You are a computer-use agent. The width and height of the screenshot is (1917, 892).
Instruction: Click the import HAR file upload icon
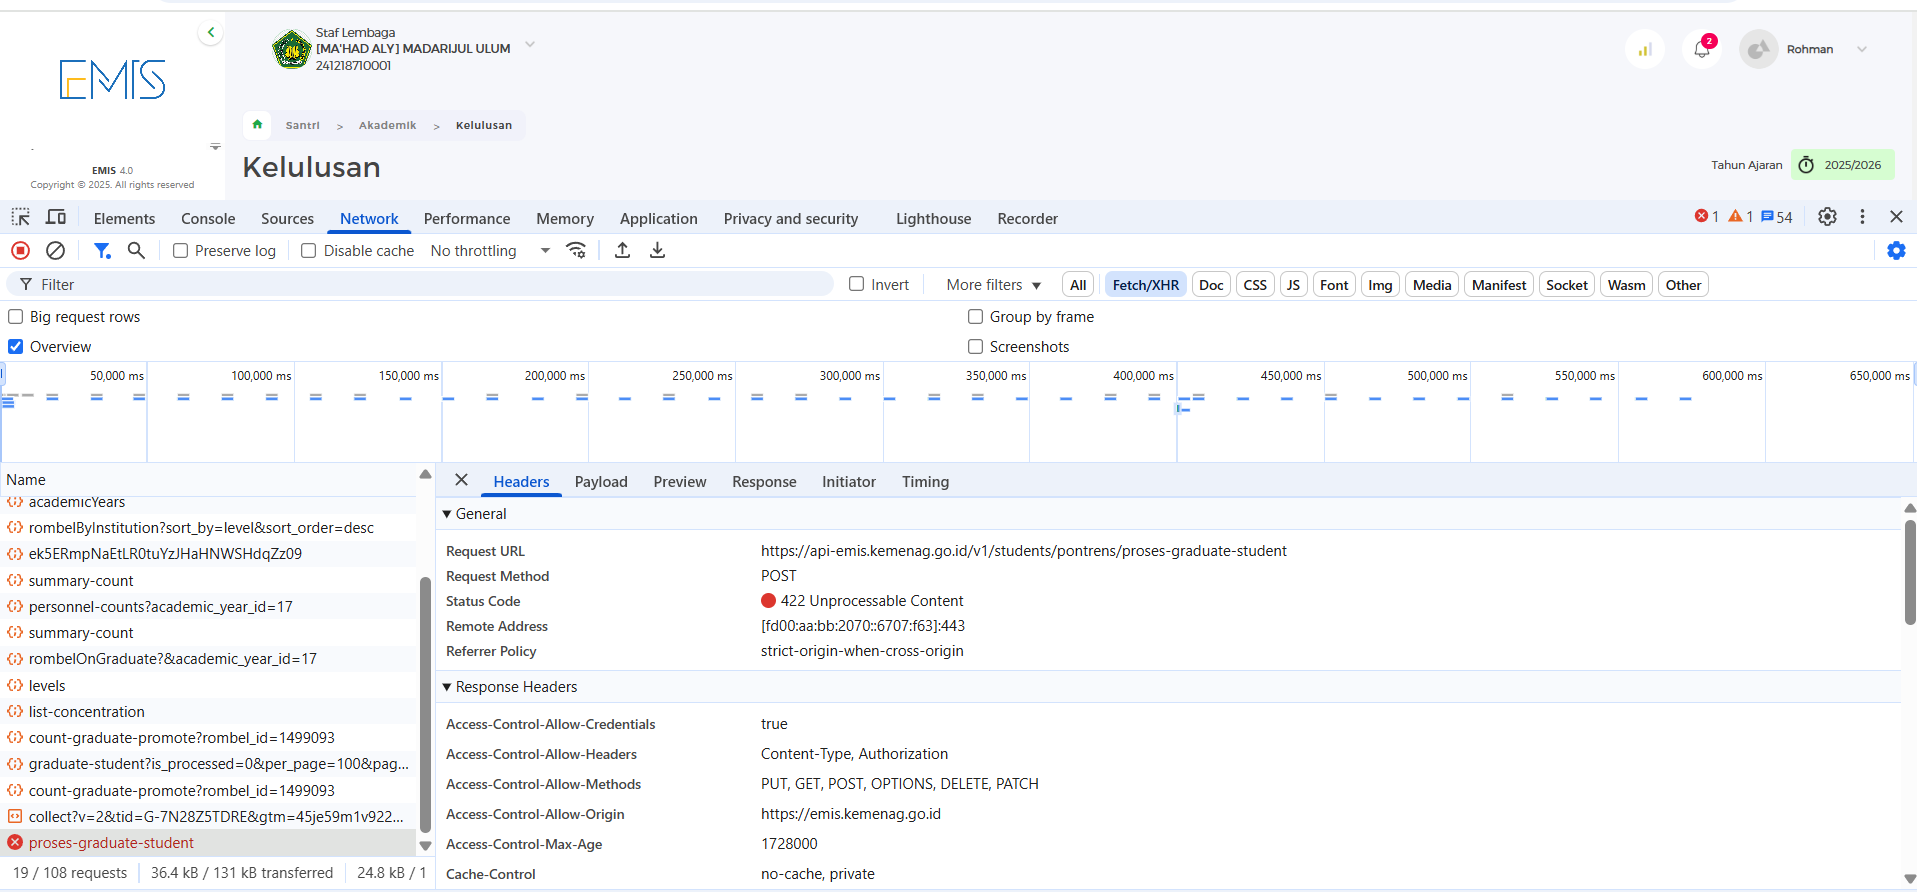pos(622,251)
